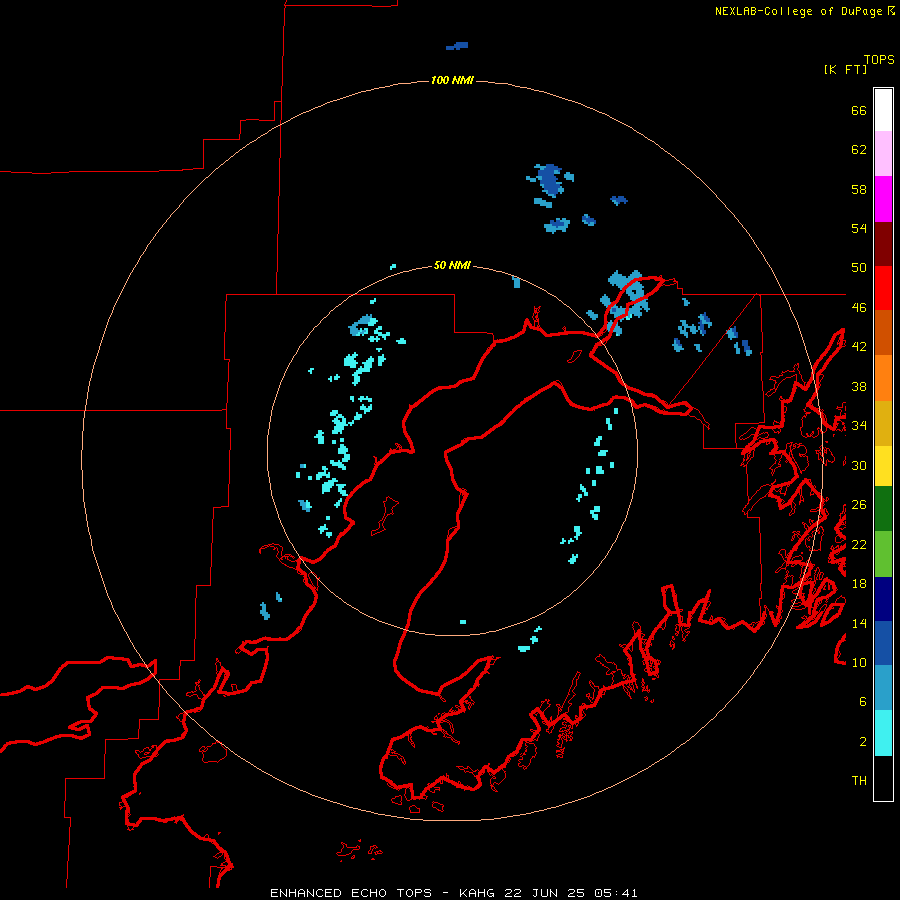
Task: Click the "10" legend value
Action: coord(859,662)
